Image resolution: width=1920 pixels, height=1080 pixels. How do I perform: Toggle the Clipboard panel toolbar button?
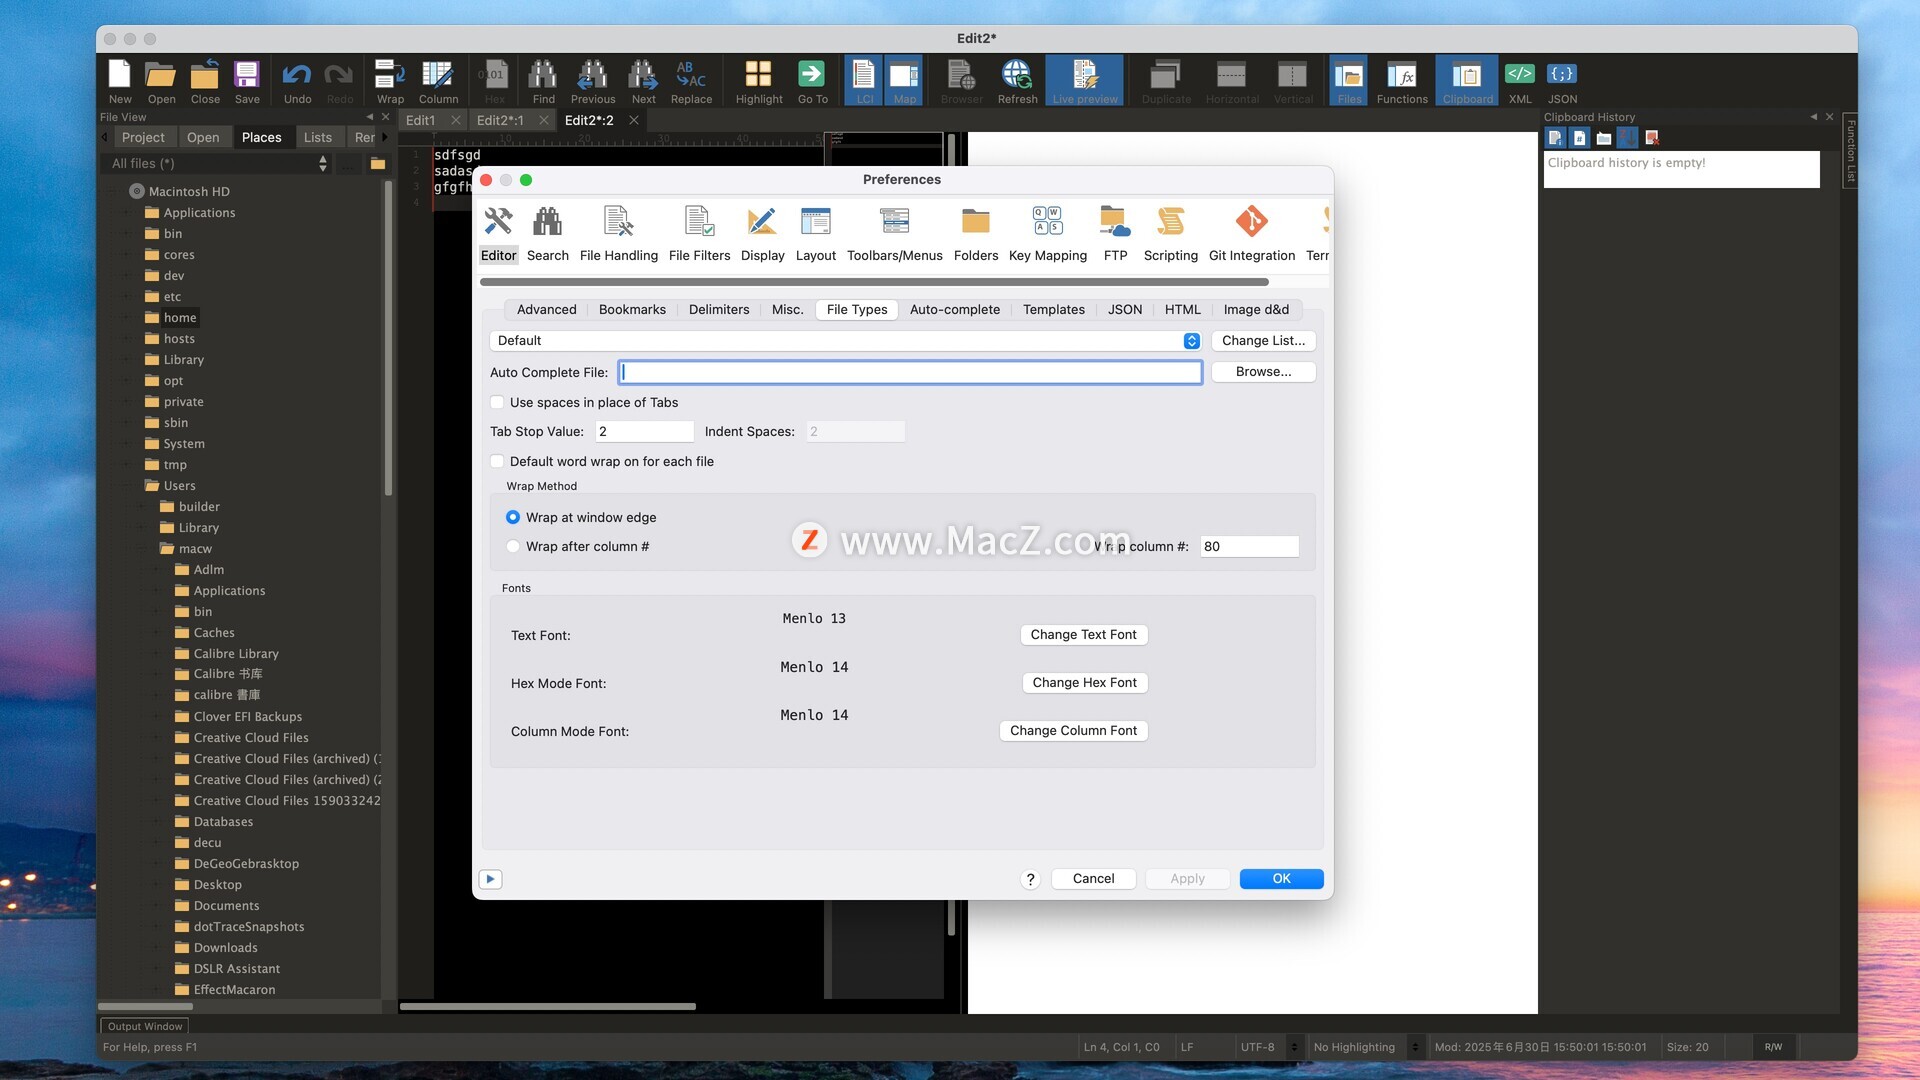(x=1467, y=81)
